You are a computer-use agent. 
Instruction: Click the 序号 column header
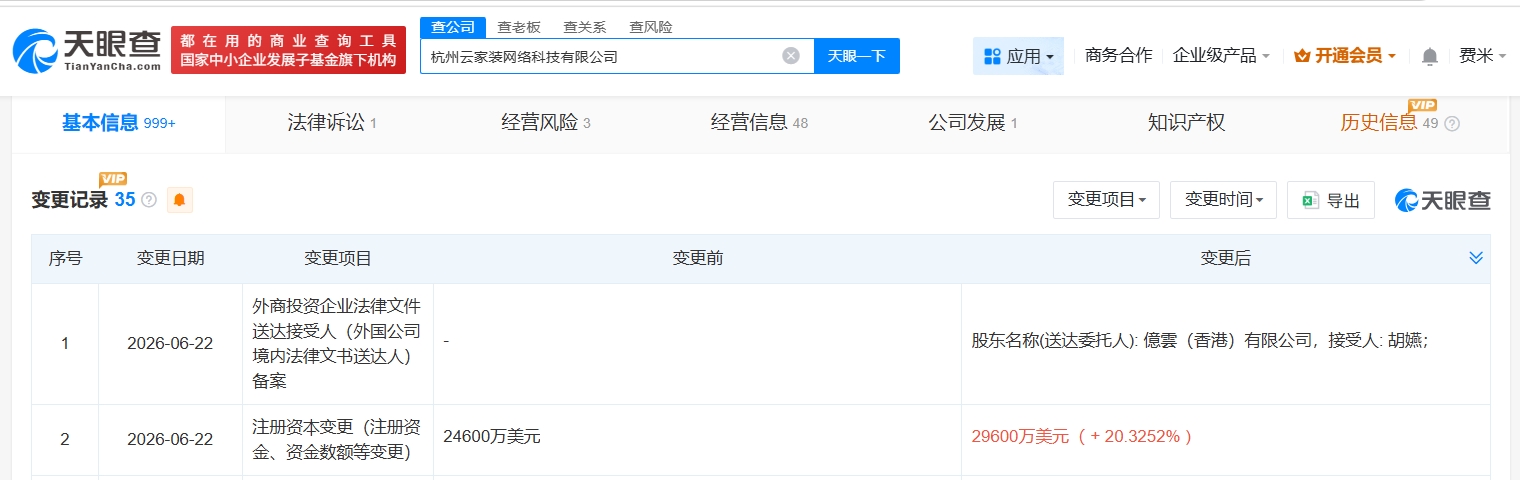65,259
